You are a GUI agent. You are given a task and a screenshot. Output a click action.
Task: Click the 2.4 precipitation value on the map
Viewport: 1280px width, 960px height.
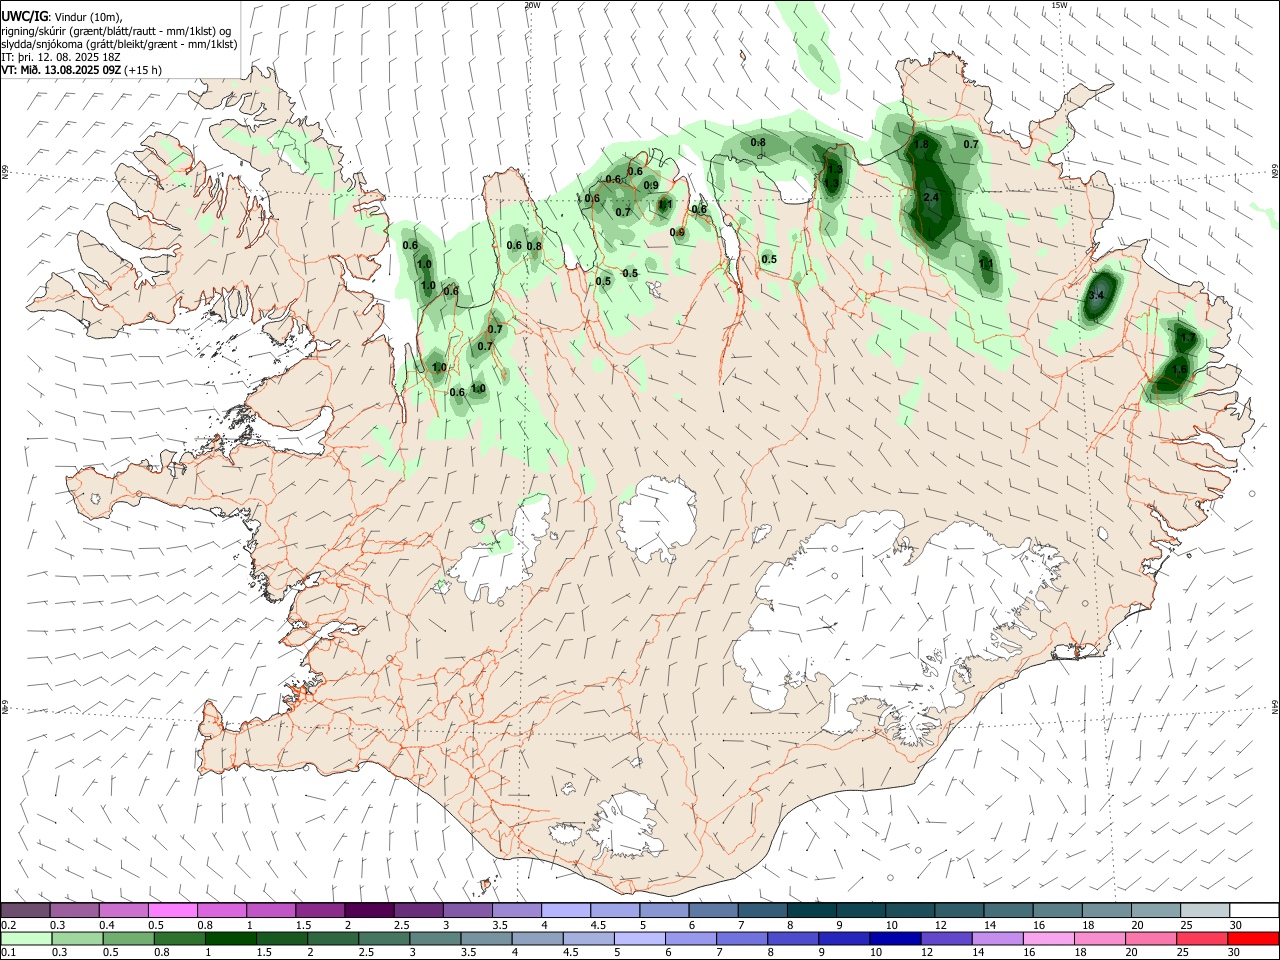(x=931, y=197)
